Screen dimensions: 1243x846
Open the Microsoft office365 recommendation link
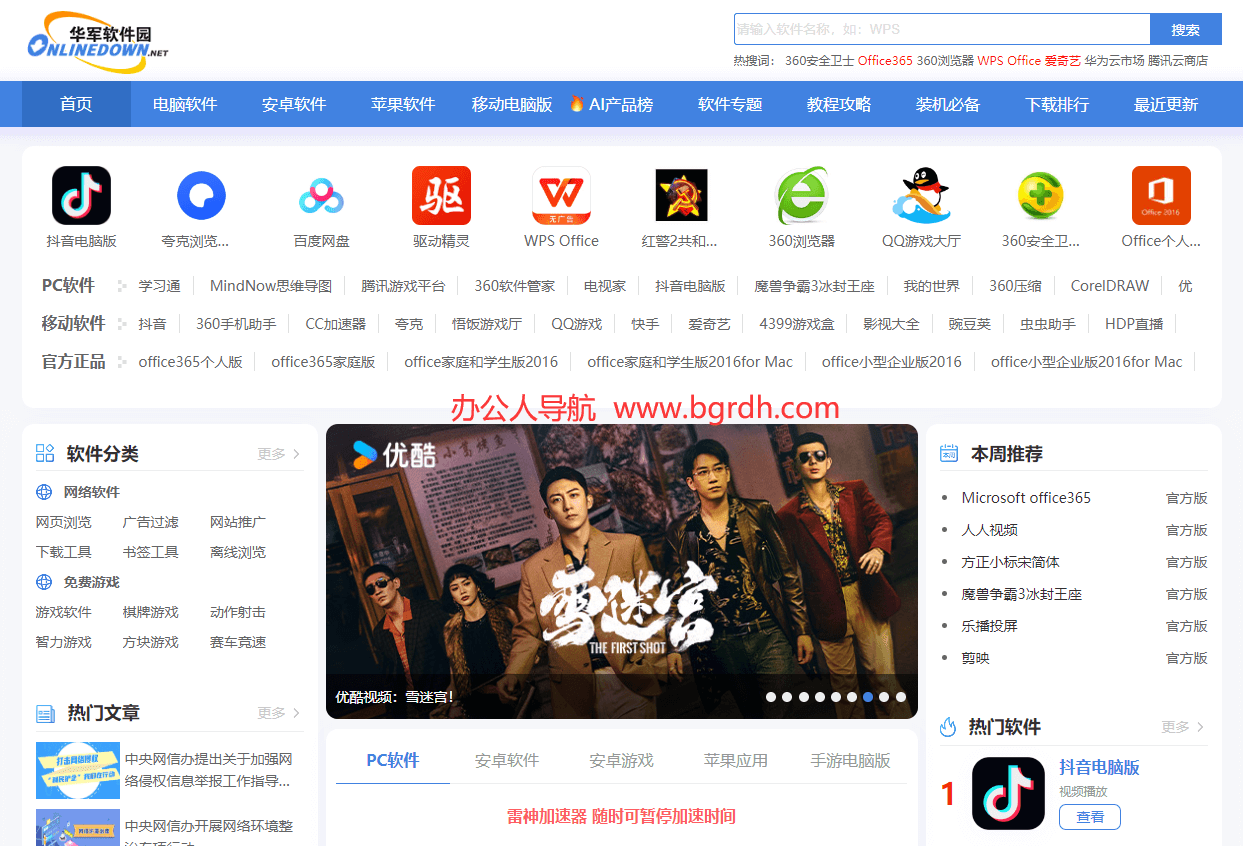[1026, 498]
